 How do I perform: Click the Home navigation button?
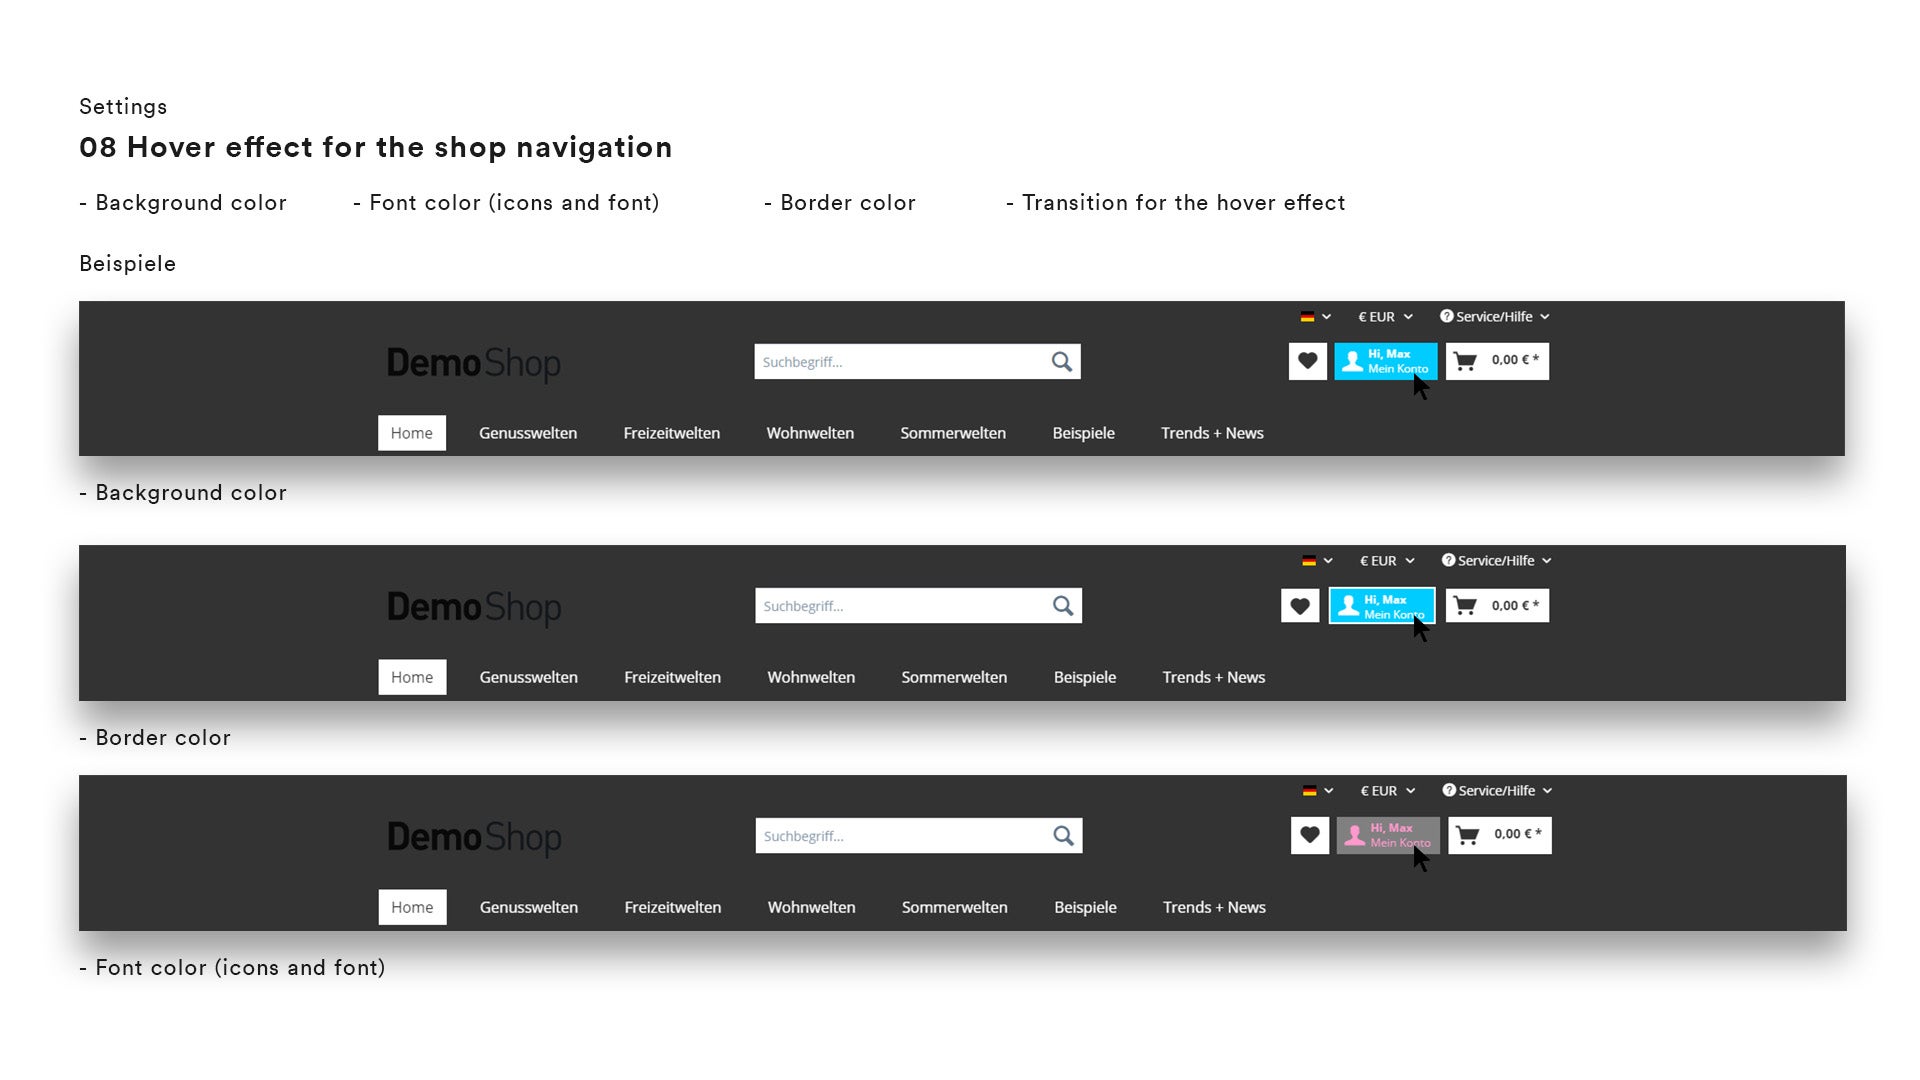(411, 433)
